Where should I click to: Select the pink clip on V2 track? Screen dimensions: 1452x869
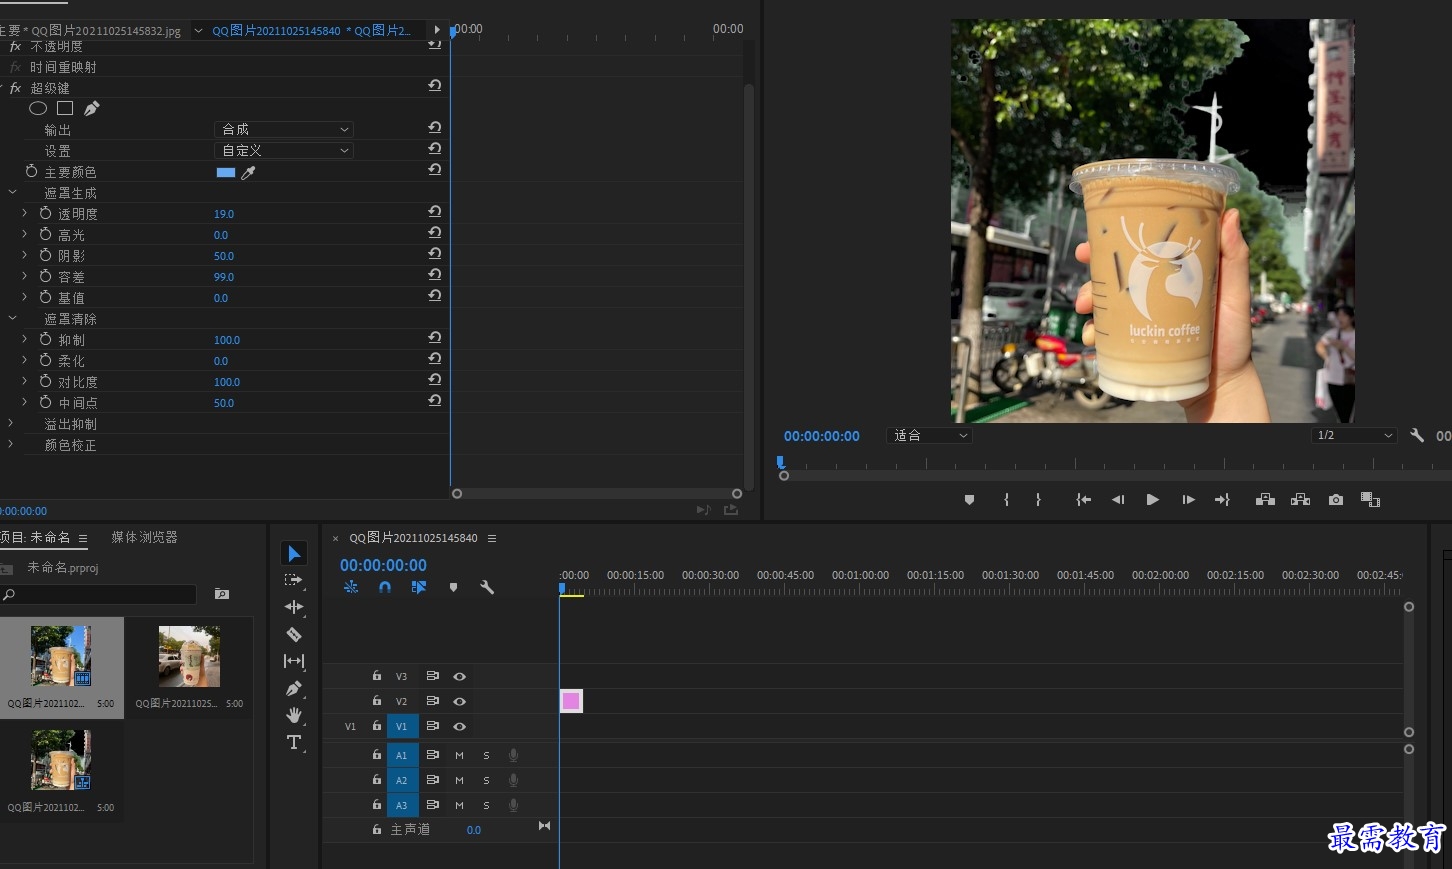[x=571, y=701]
